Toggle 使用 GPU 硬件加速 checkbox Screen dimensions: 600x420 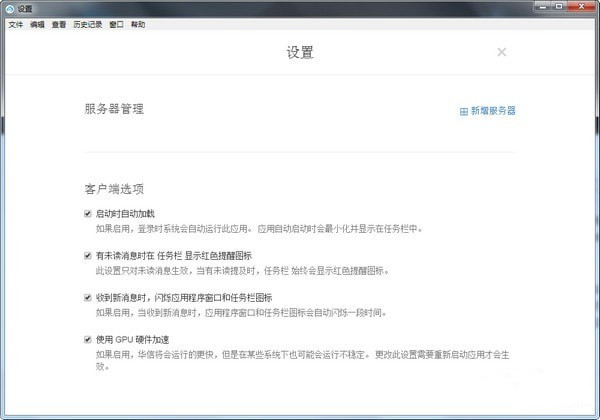pos(88,339)
